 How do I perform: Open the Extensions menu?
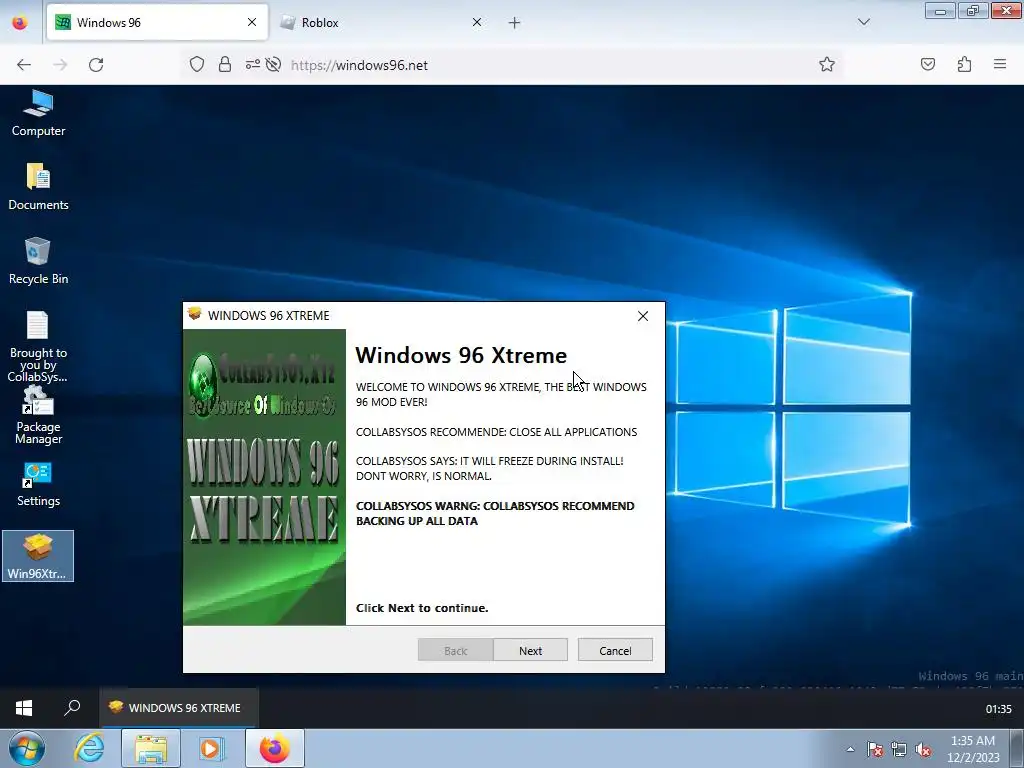[x=964, y=64]
